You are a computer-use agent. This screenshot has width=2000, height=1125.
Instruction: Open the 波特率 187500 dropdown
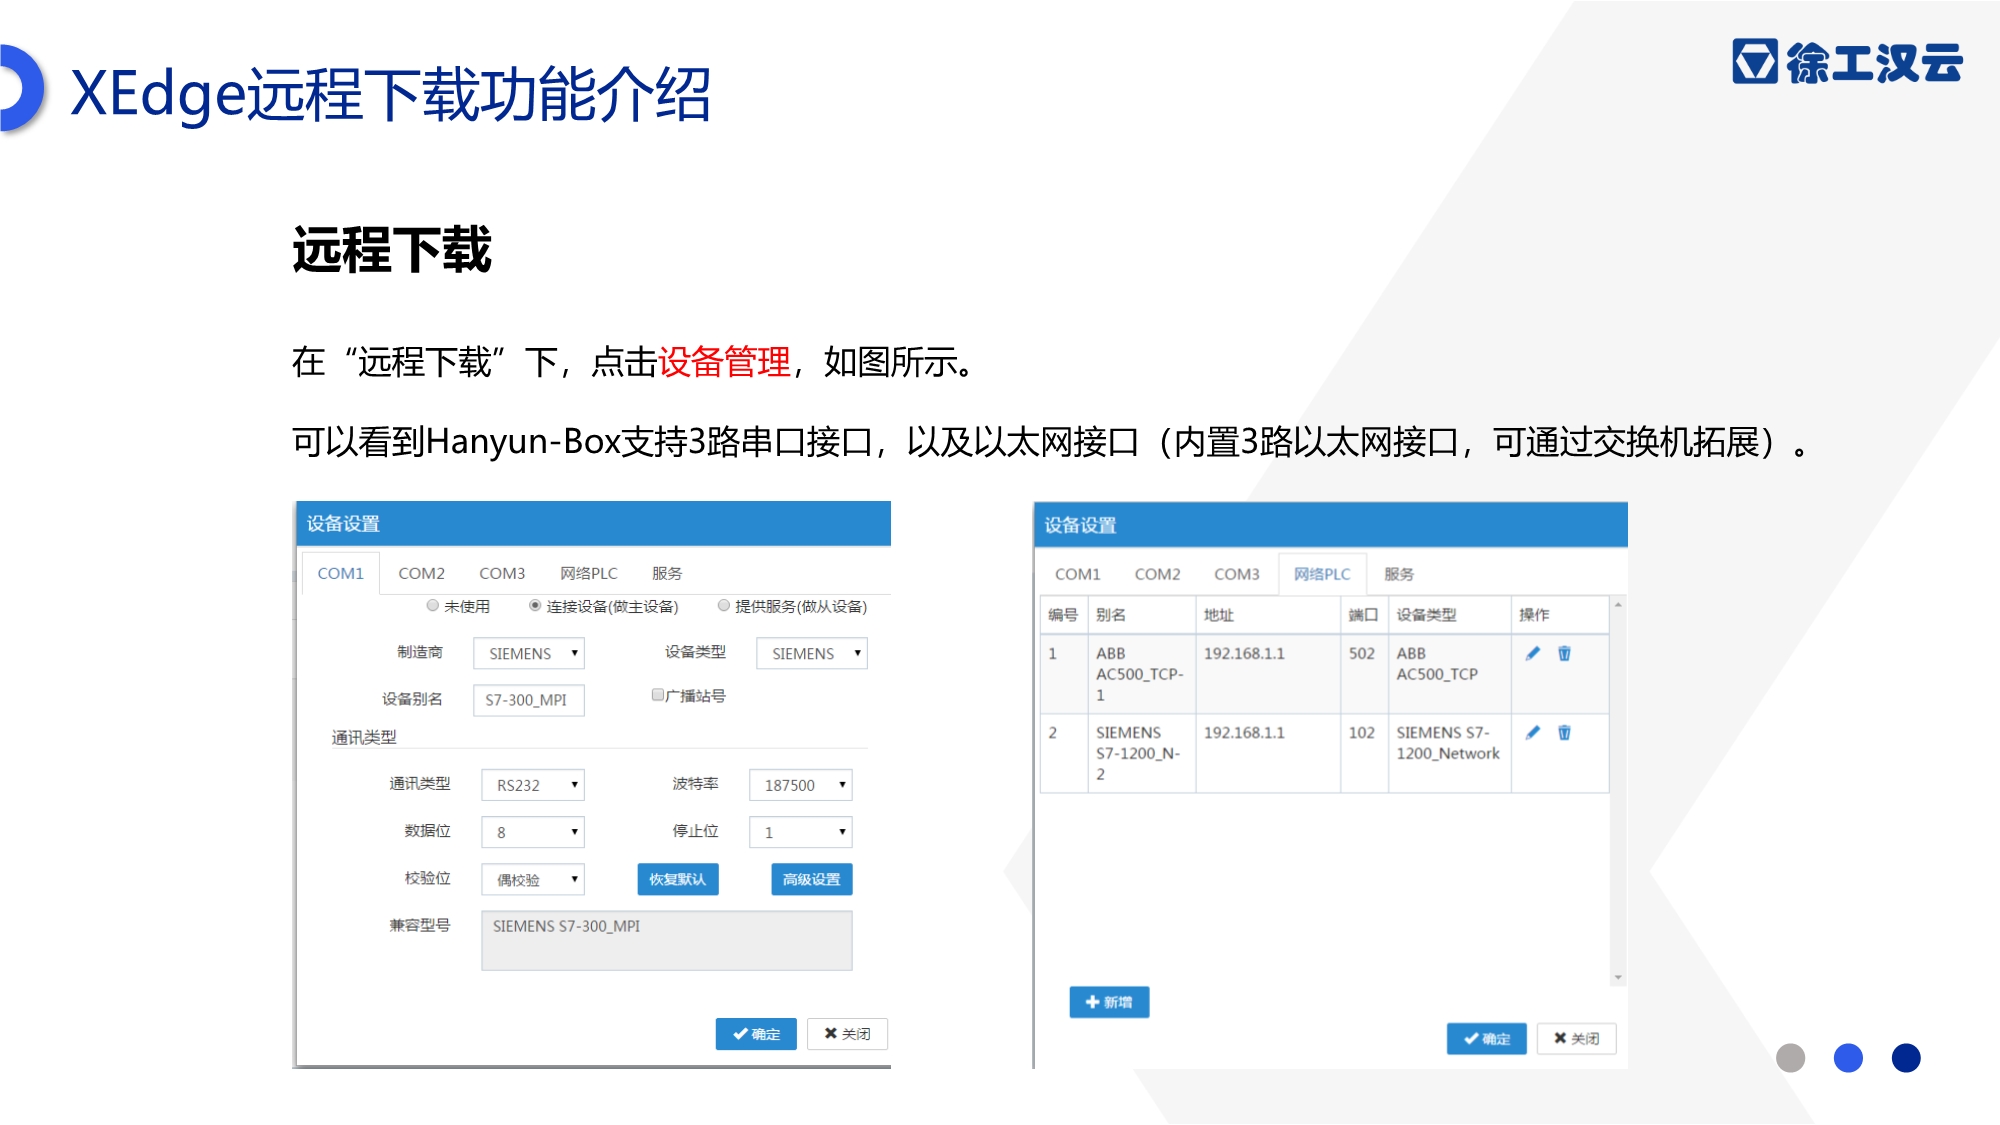tap(801, 785)
